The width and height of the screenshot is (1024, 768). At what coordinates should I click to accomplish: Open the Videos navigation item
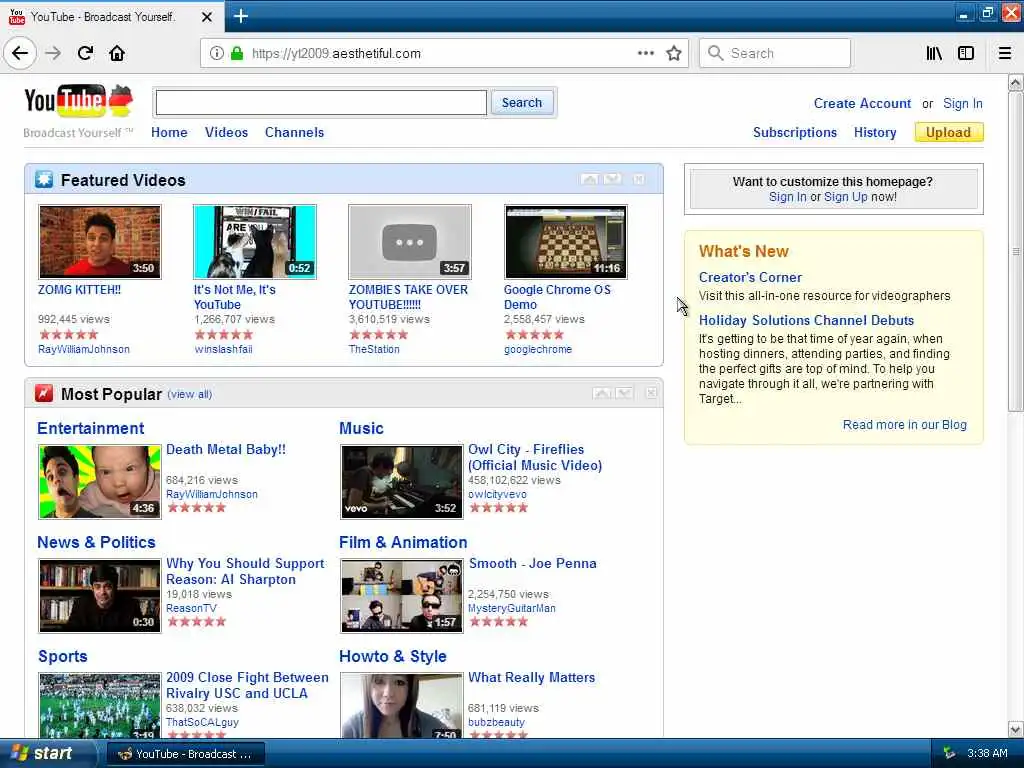pos(226,132)
